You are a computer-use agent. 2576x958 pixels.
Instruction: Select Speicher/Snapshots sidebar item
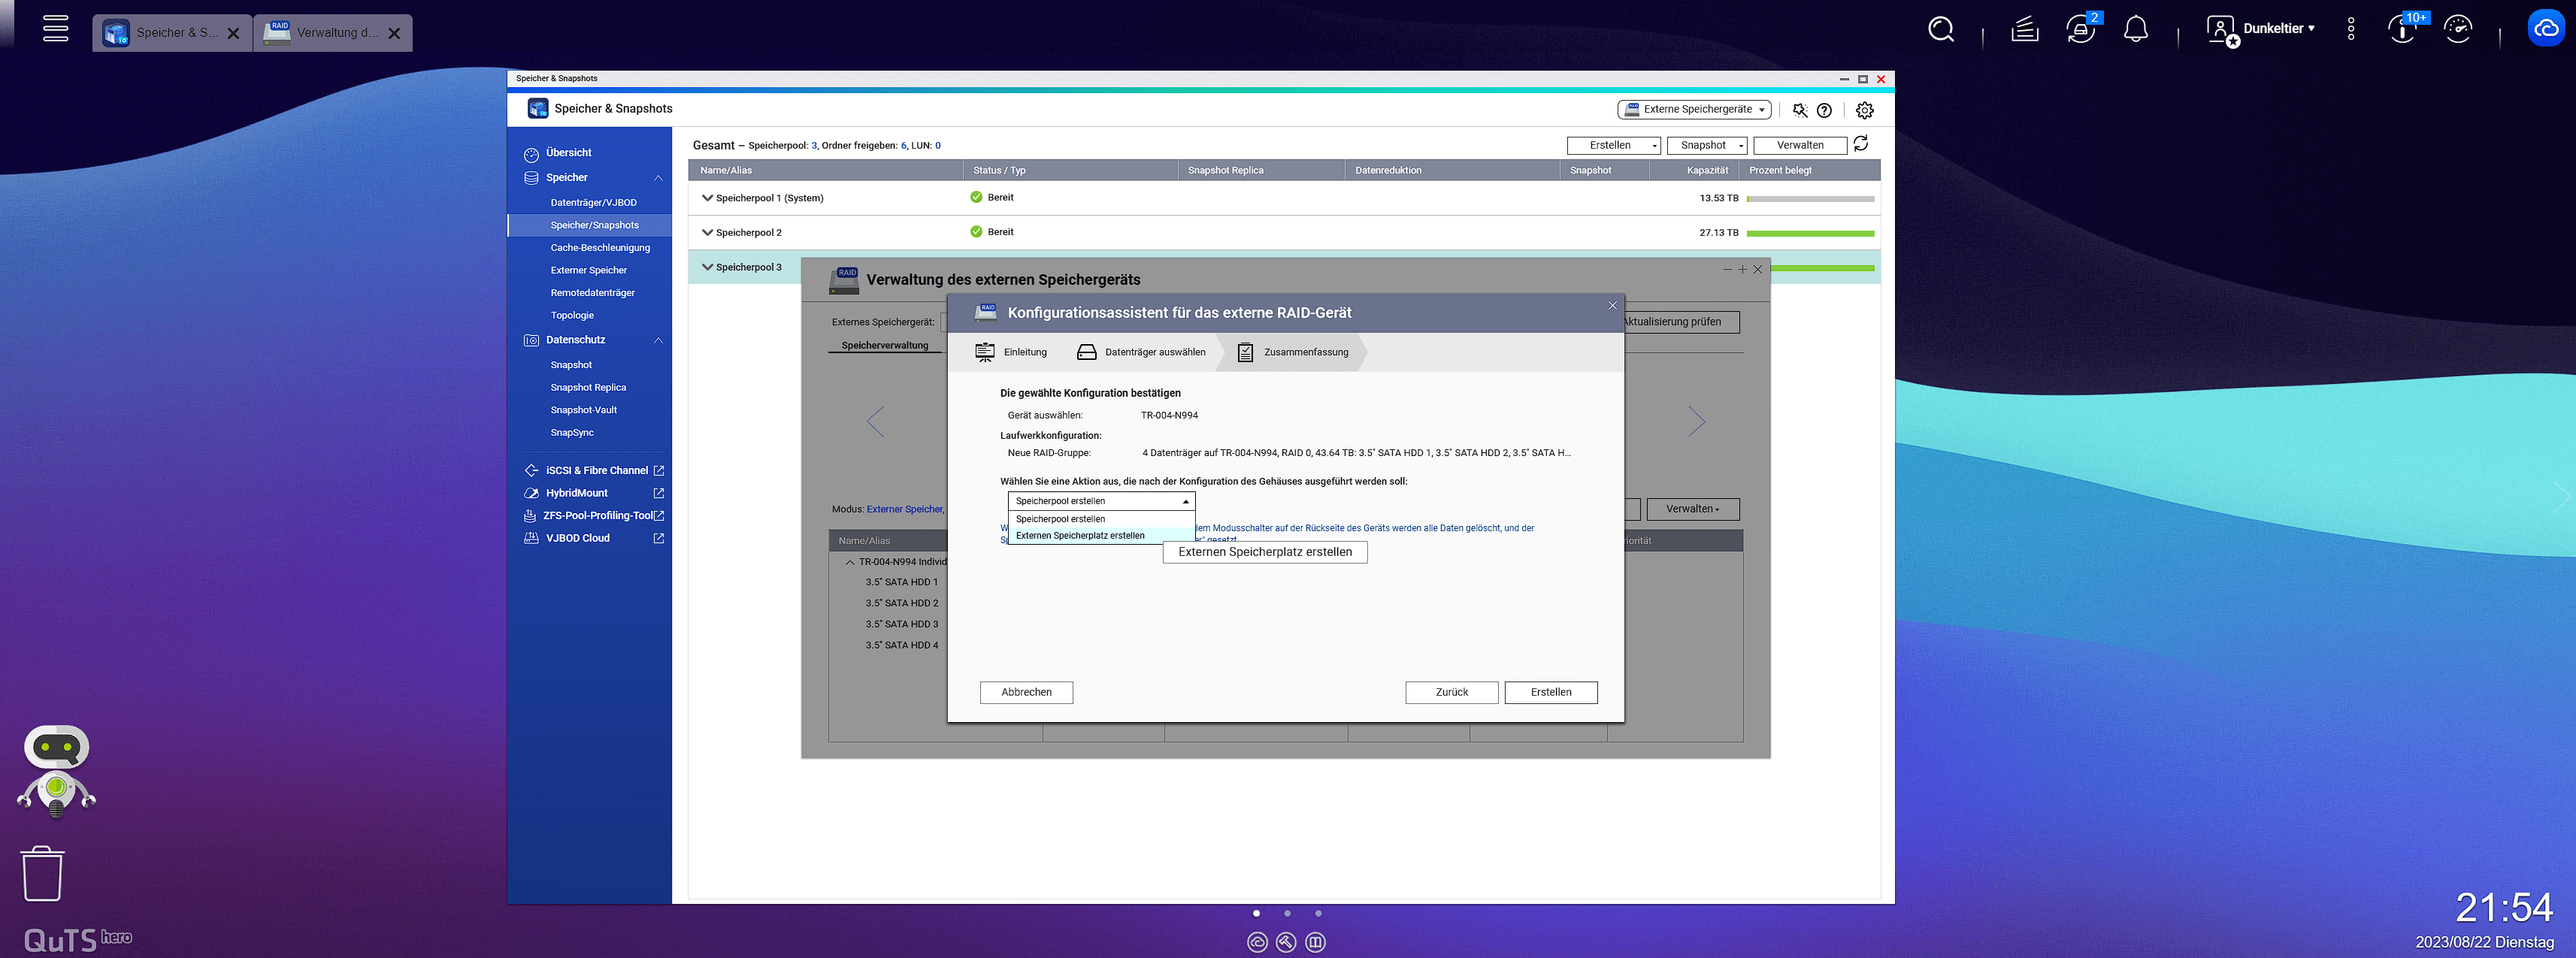pyautogui.click(x=590, y=225)
